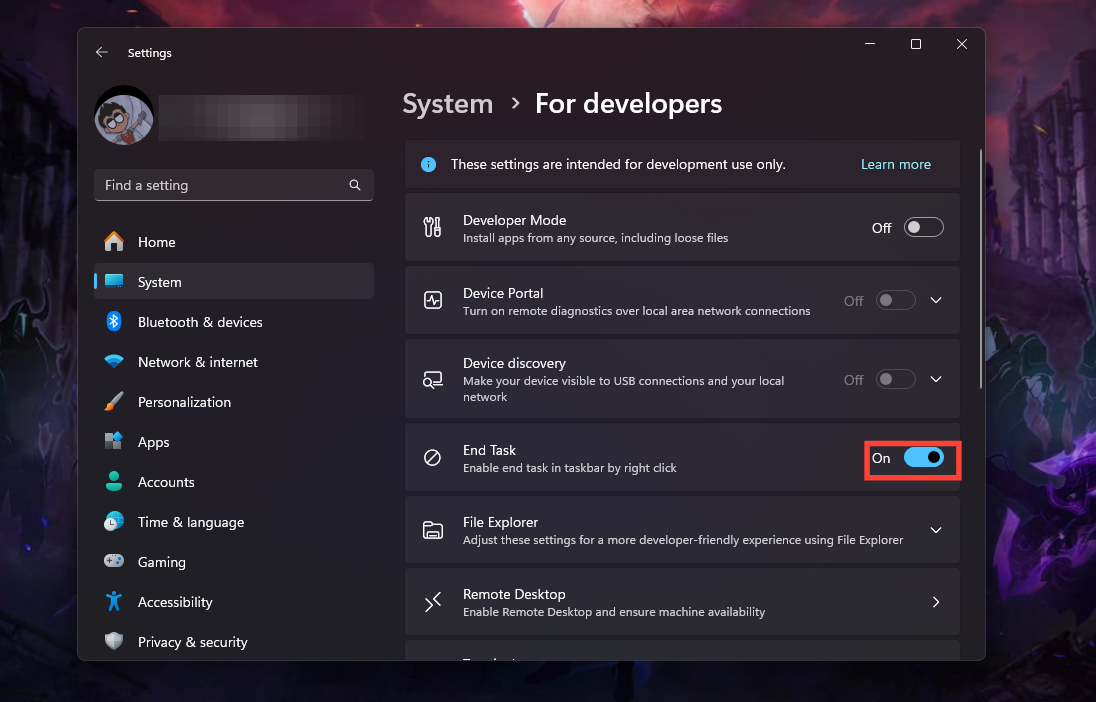
Task: Enable Developer Mode toggle
Action: pos(923,227)
